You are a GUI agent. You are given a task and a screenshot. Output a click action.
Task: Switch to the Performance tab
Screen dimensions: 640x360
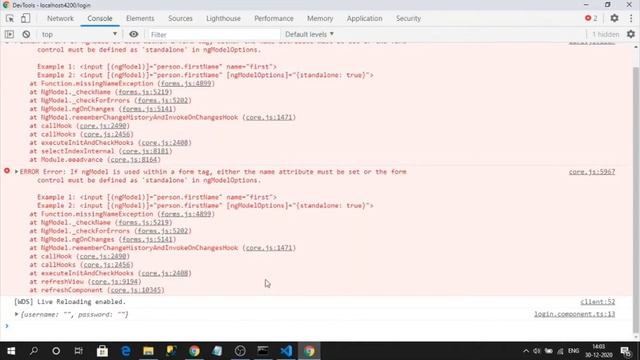[273, 18]
